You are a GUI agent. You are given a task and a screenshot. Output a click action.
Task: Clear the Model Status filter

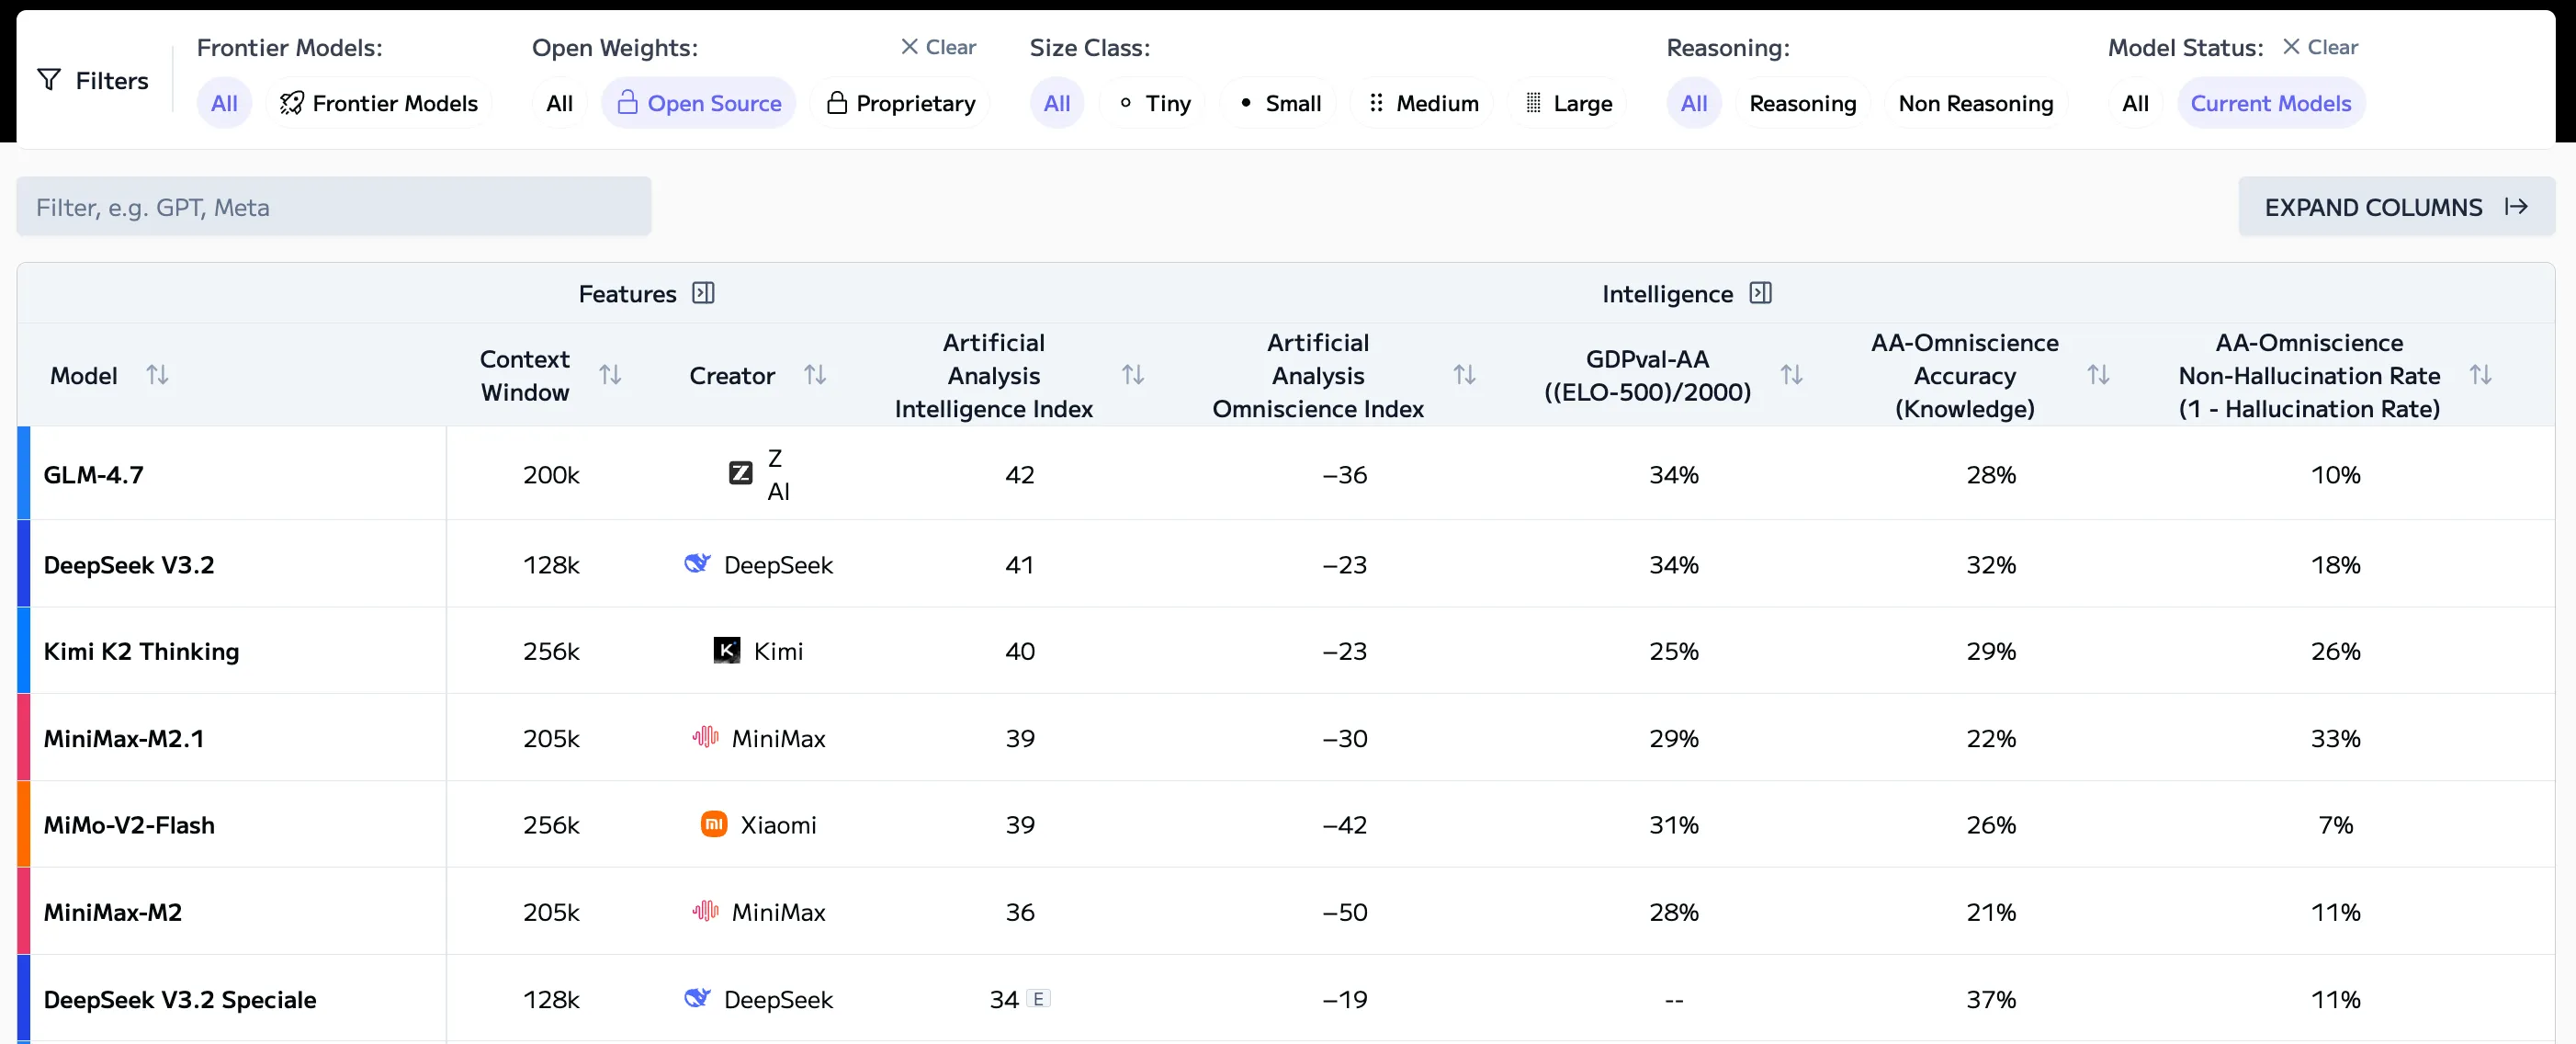[x=2320, y=47]
